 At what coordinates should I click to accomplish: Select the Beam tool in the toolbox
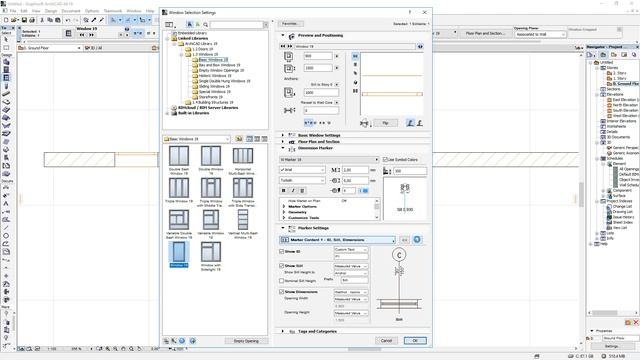pyautogui.click(x=6, y=93)
